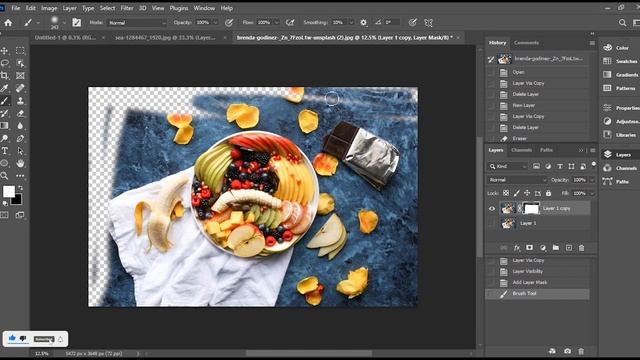Image resolution: width=640 pixels, height=360 pixels.
Task: Open the Select menu
Action: 107,8
